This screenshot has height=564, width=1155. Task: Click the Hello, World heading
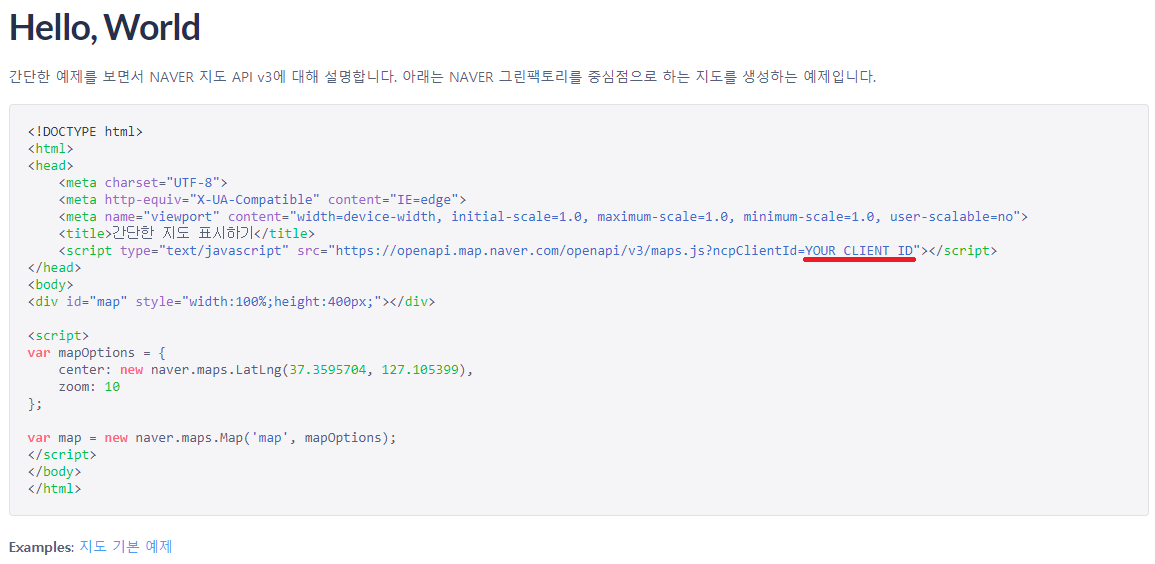pyautogui.click(x=105, y=27)
